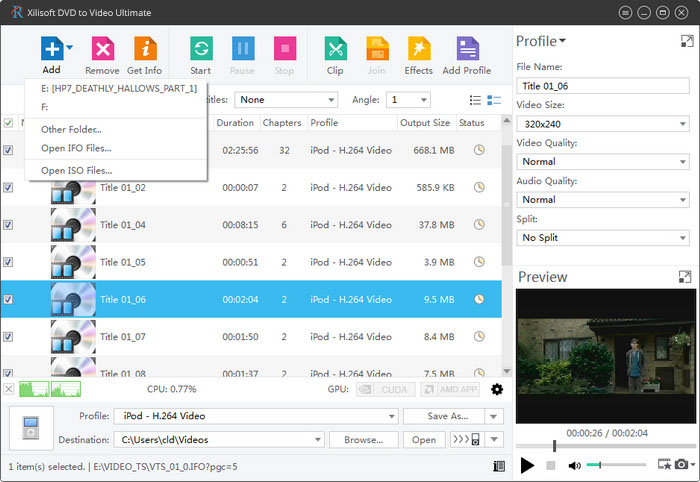Open the Split dropdown
700x482 pixels.
[602, 237]
